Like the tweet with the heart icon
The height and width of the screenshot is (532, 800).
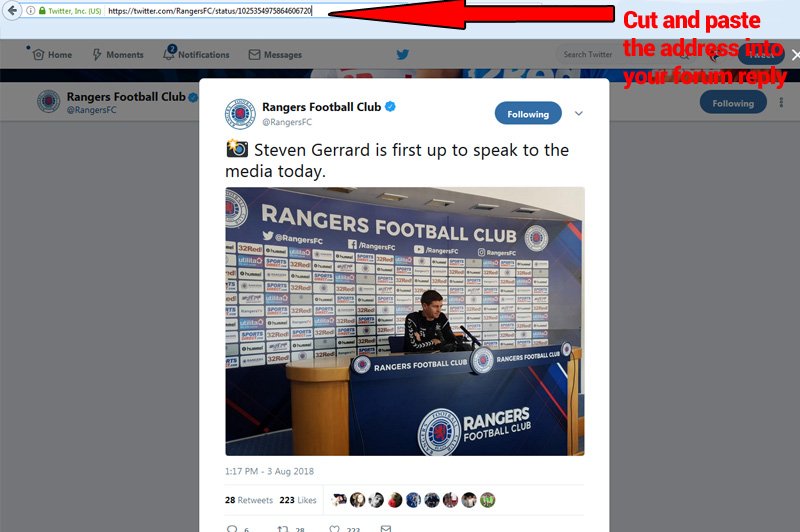335,529
